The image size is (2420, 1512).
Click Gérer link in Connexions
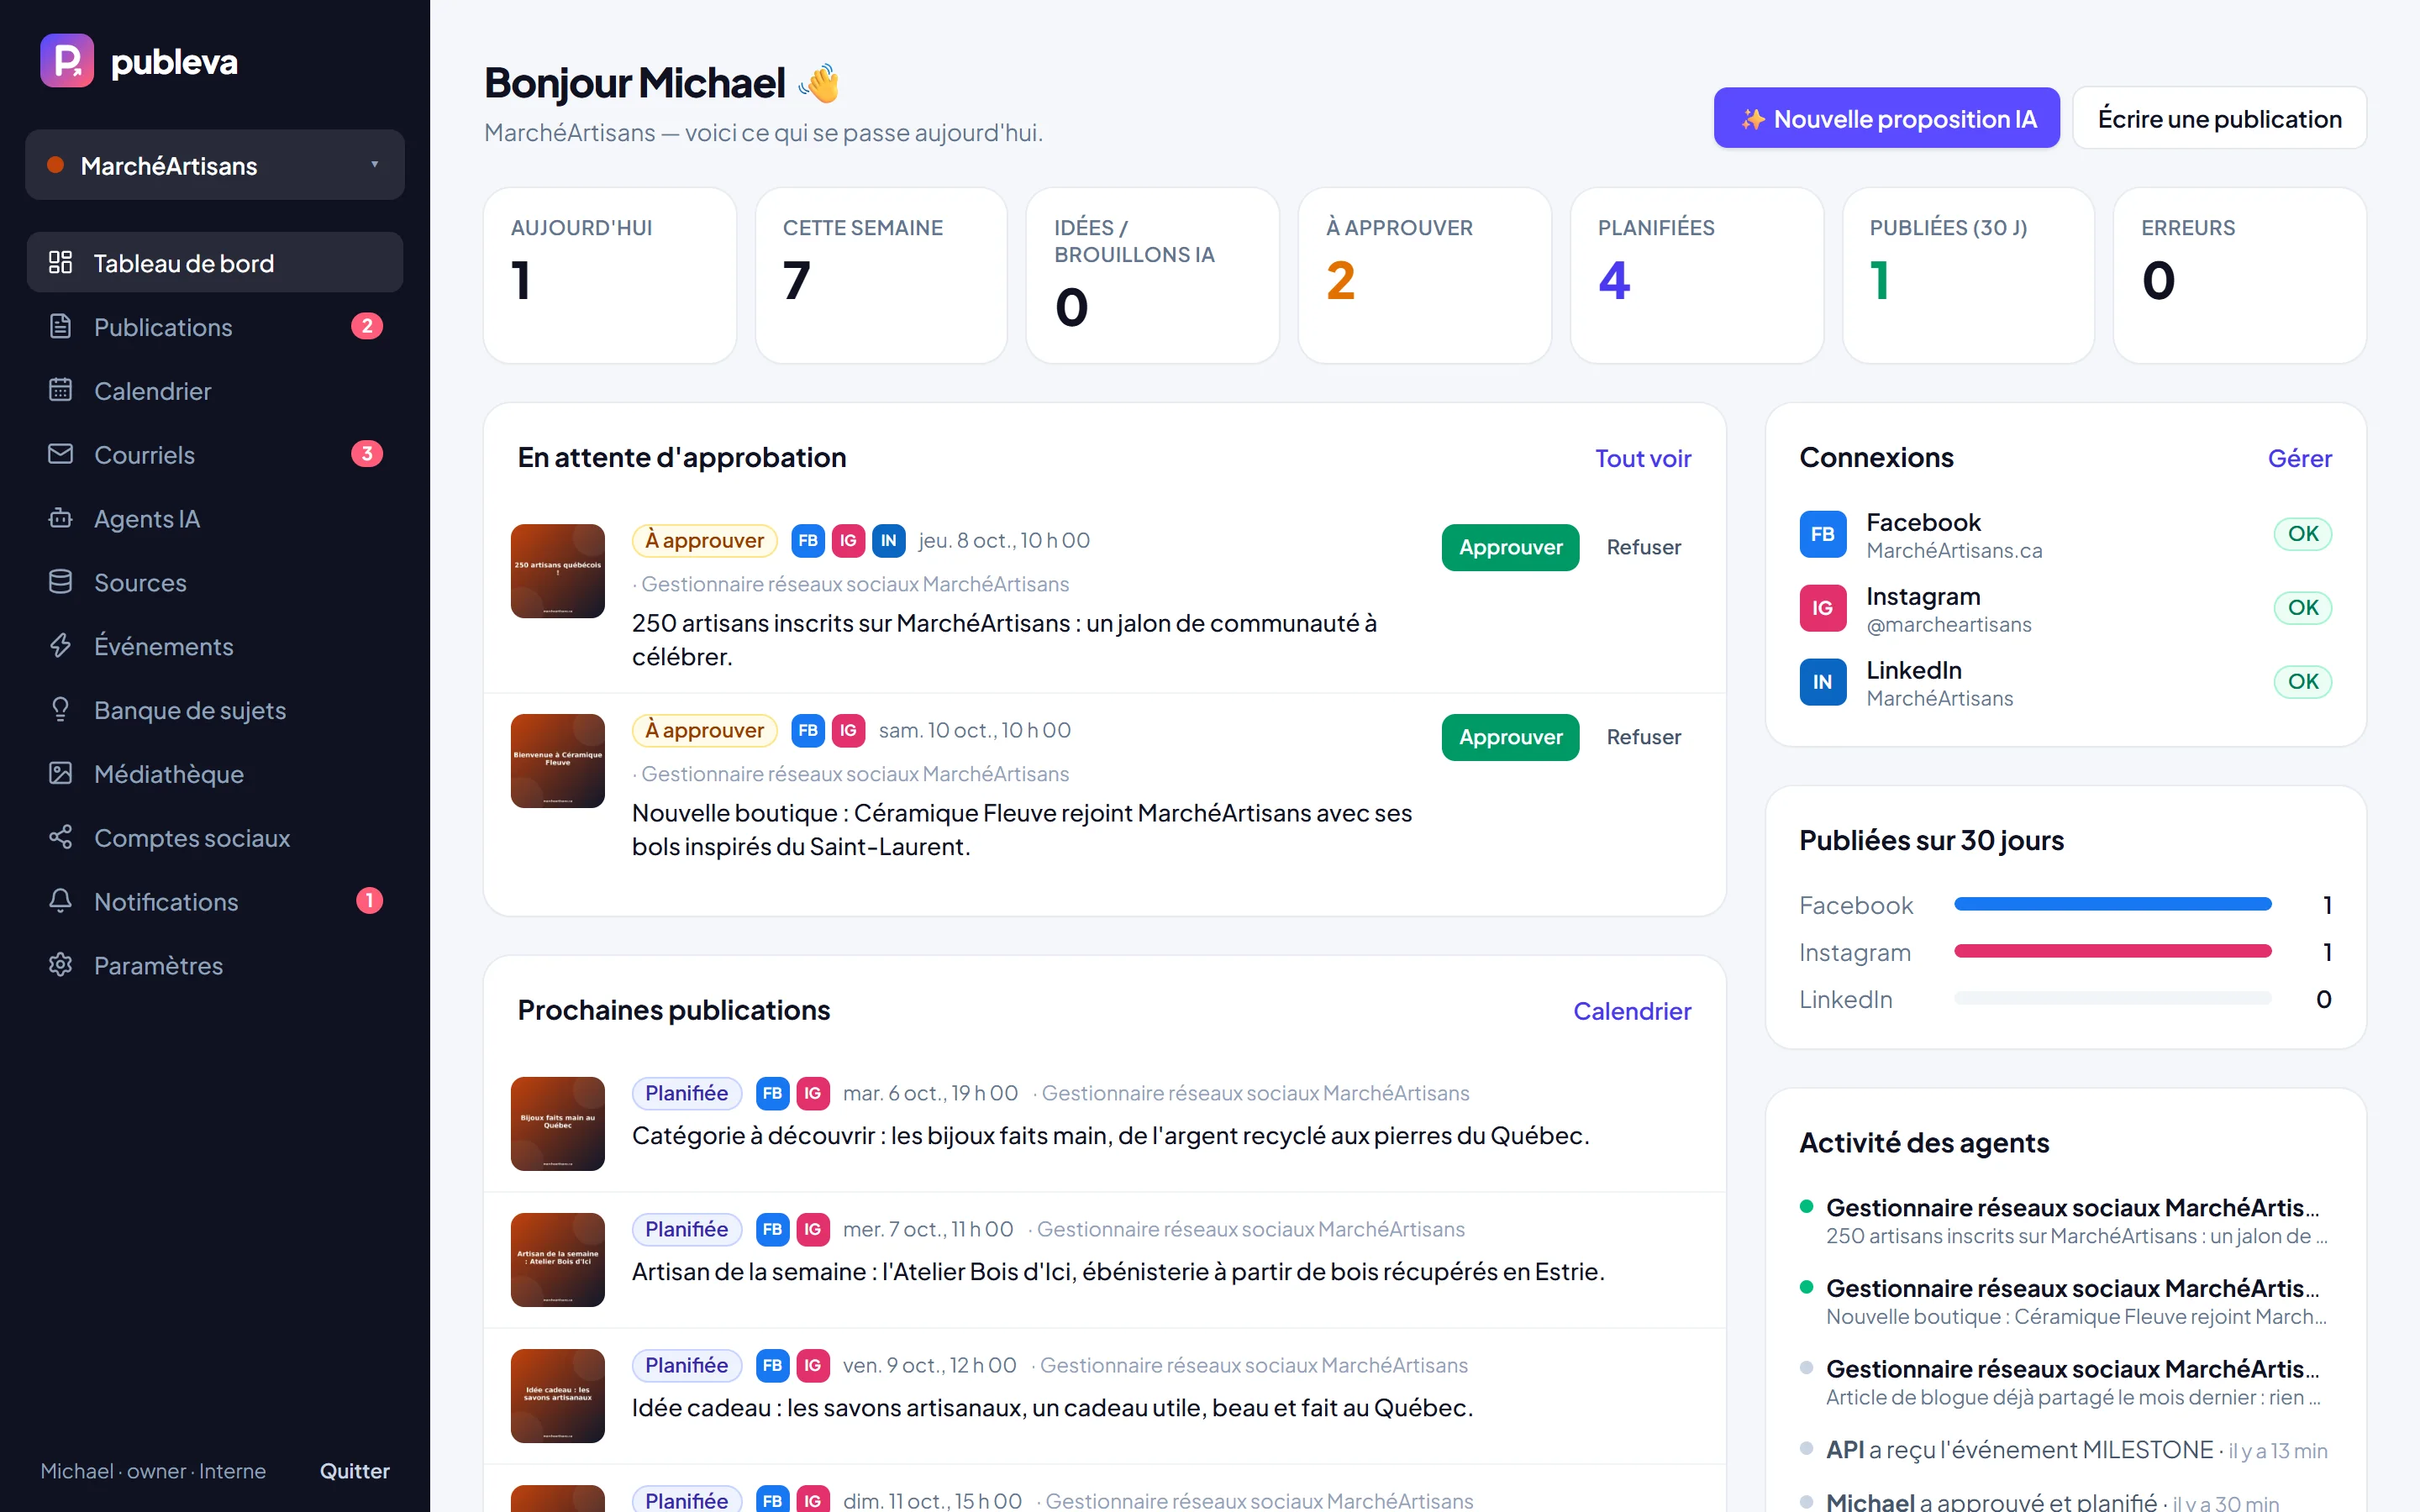coord(2299,458)
